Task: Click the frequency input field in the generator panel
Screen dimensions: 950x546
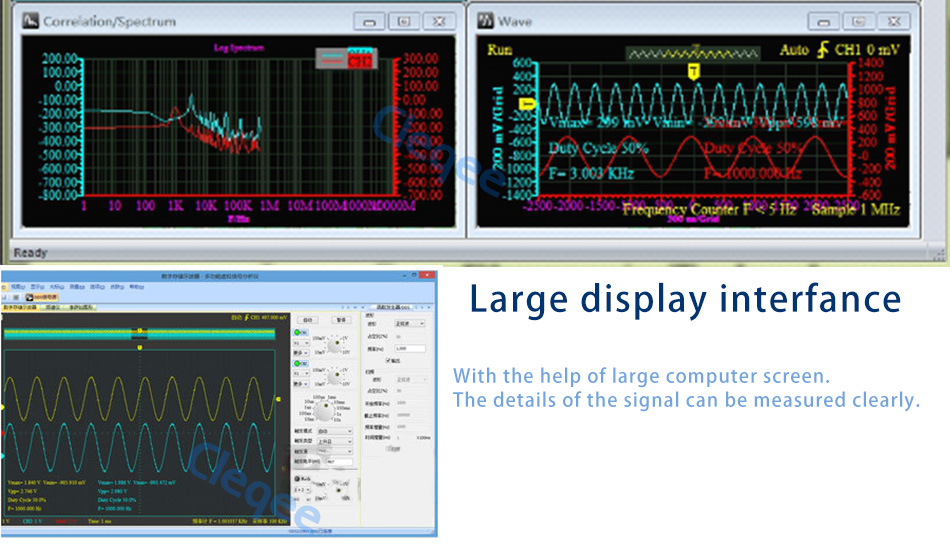Action: (412, 348)
